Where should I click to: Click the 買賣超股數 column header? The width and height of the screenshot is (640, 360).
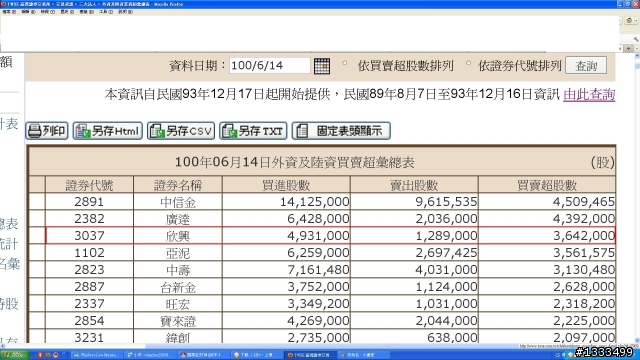tap(547, 185)
